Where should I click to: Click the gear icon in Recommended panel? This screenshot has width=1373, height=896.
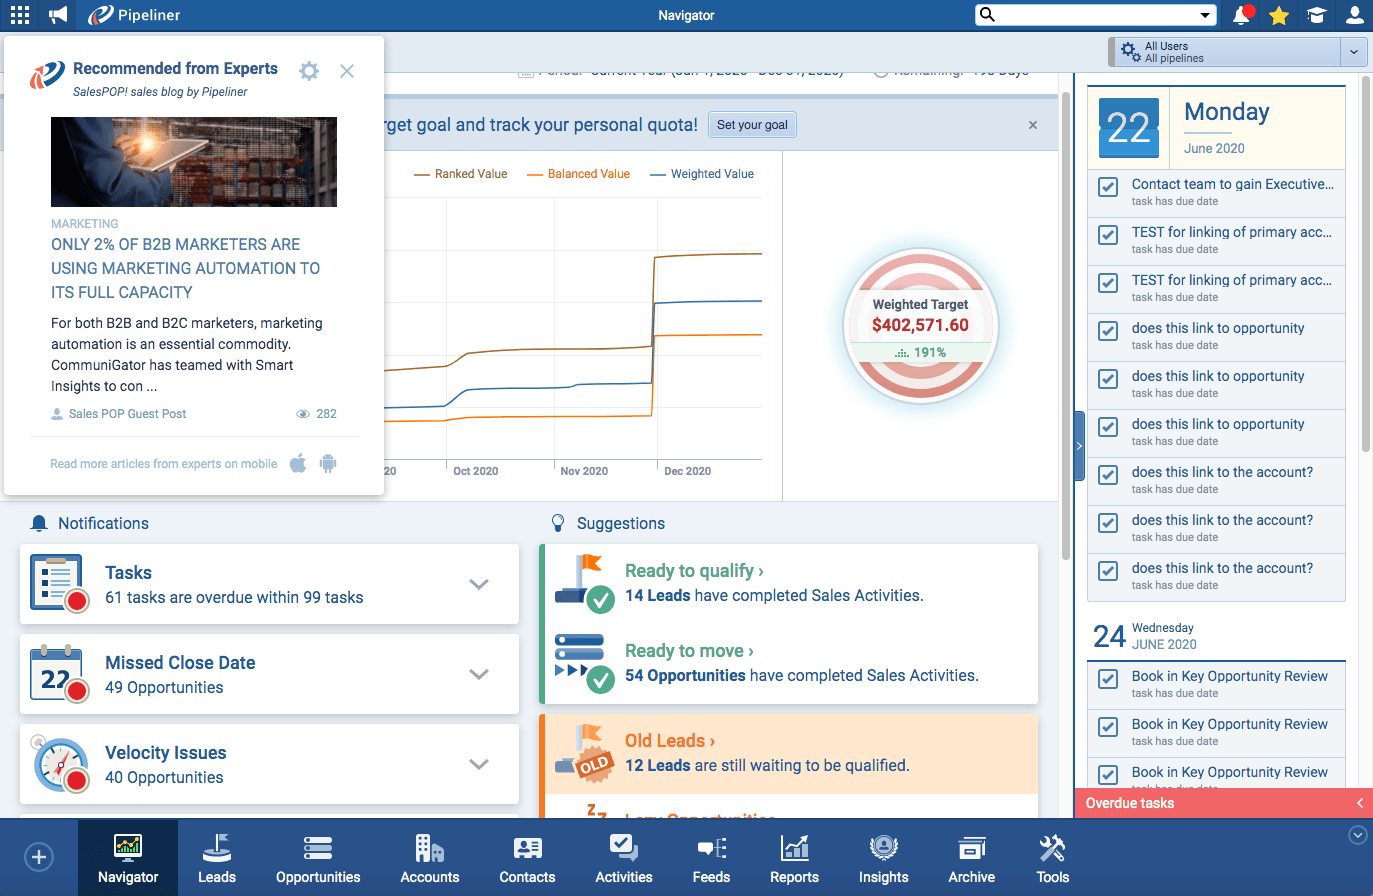click(309, 71)
